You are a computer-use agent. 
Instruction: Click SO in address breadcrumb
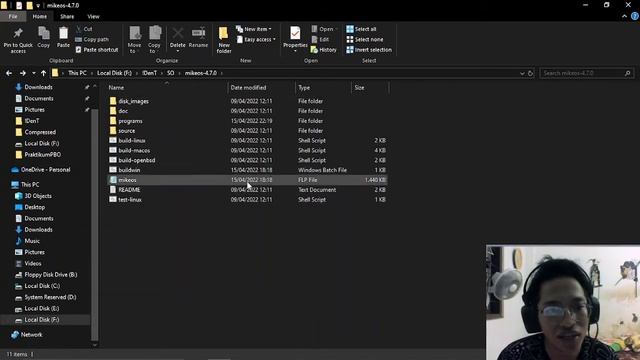(x=170, y=73)
